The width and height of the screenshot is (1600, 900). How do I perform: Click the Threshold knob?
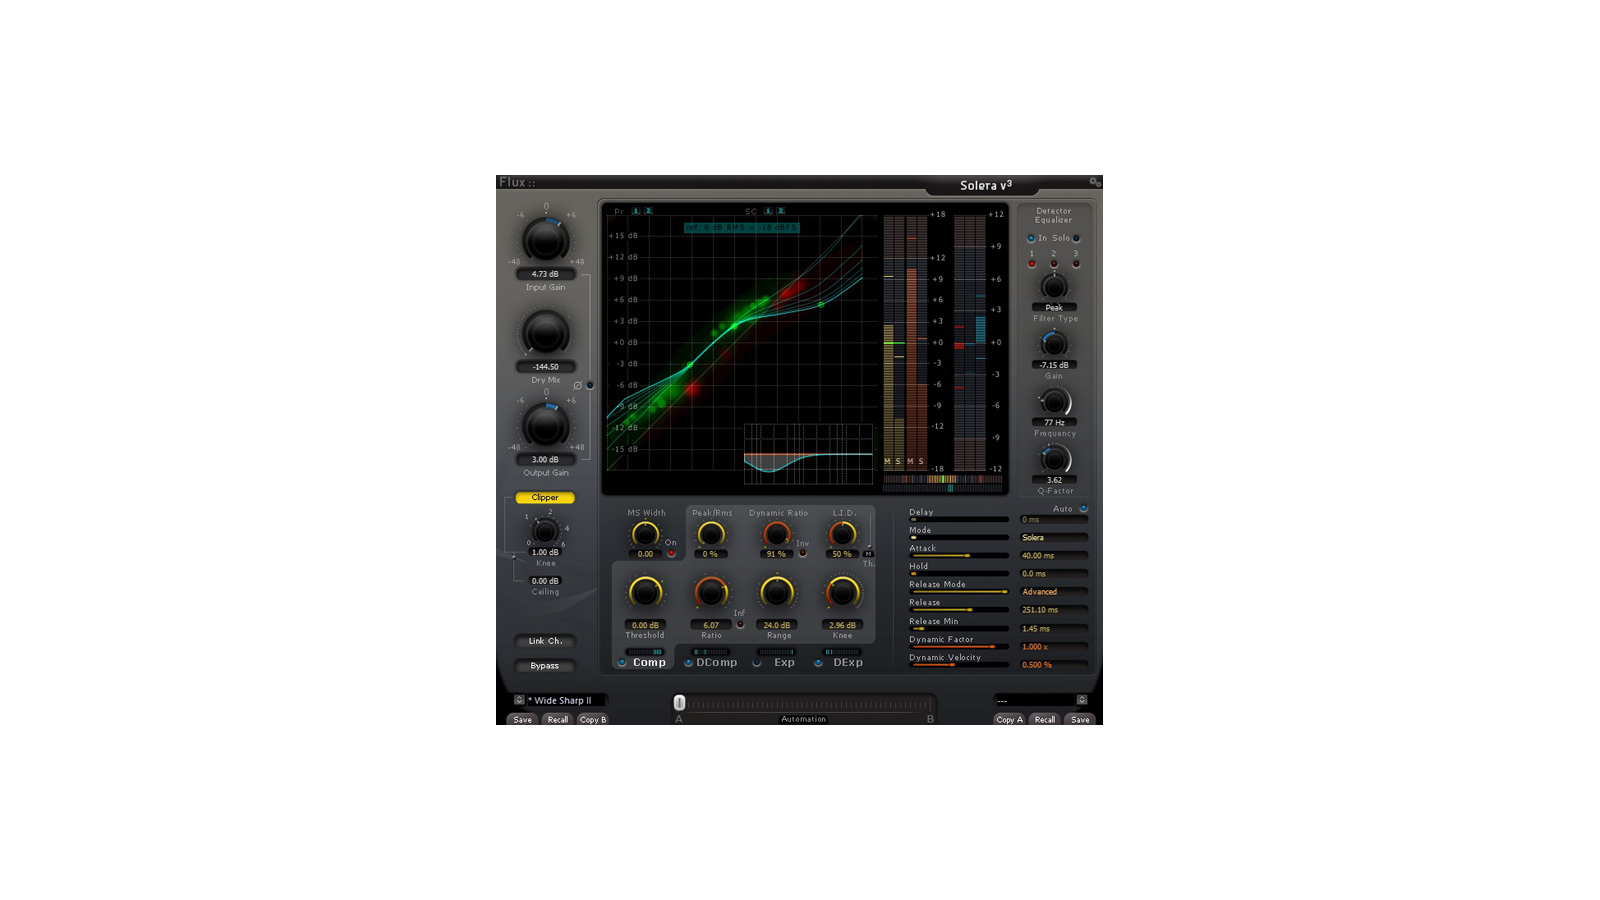(x=645, y=593)
